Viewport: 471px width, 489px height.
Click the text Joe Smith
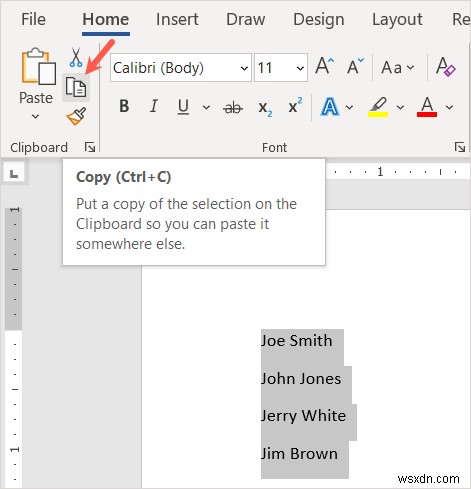point(296,341)
